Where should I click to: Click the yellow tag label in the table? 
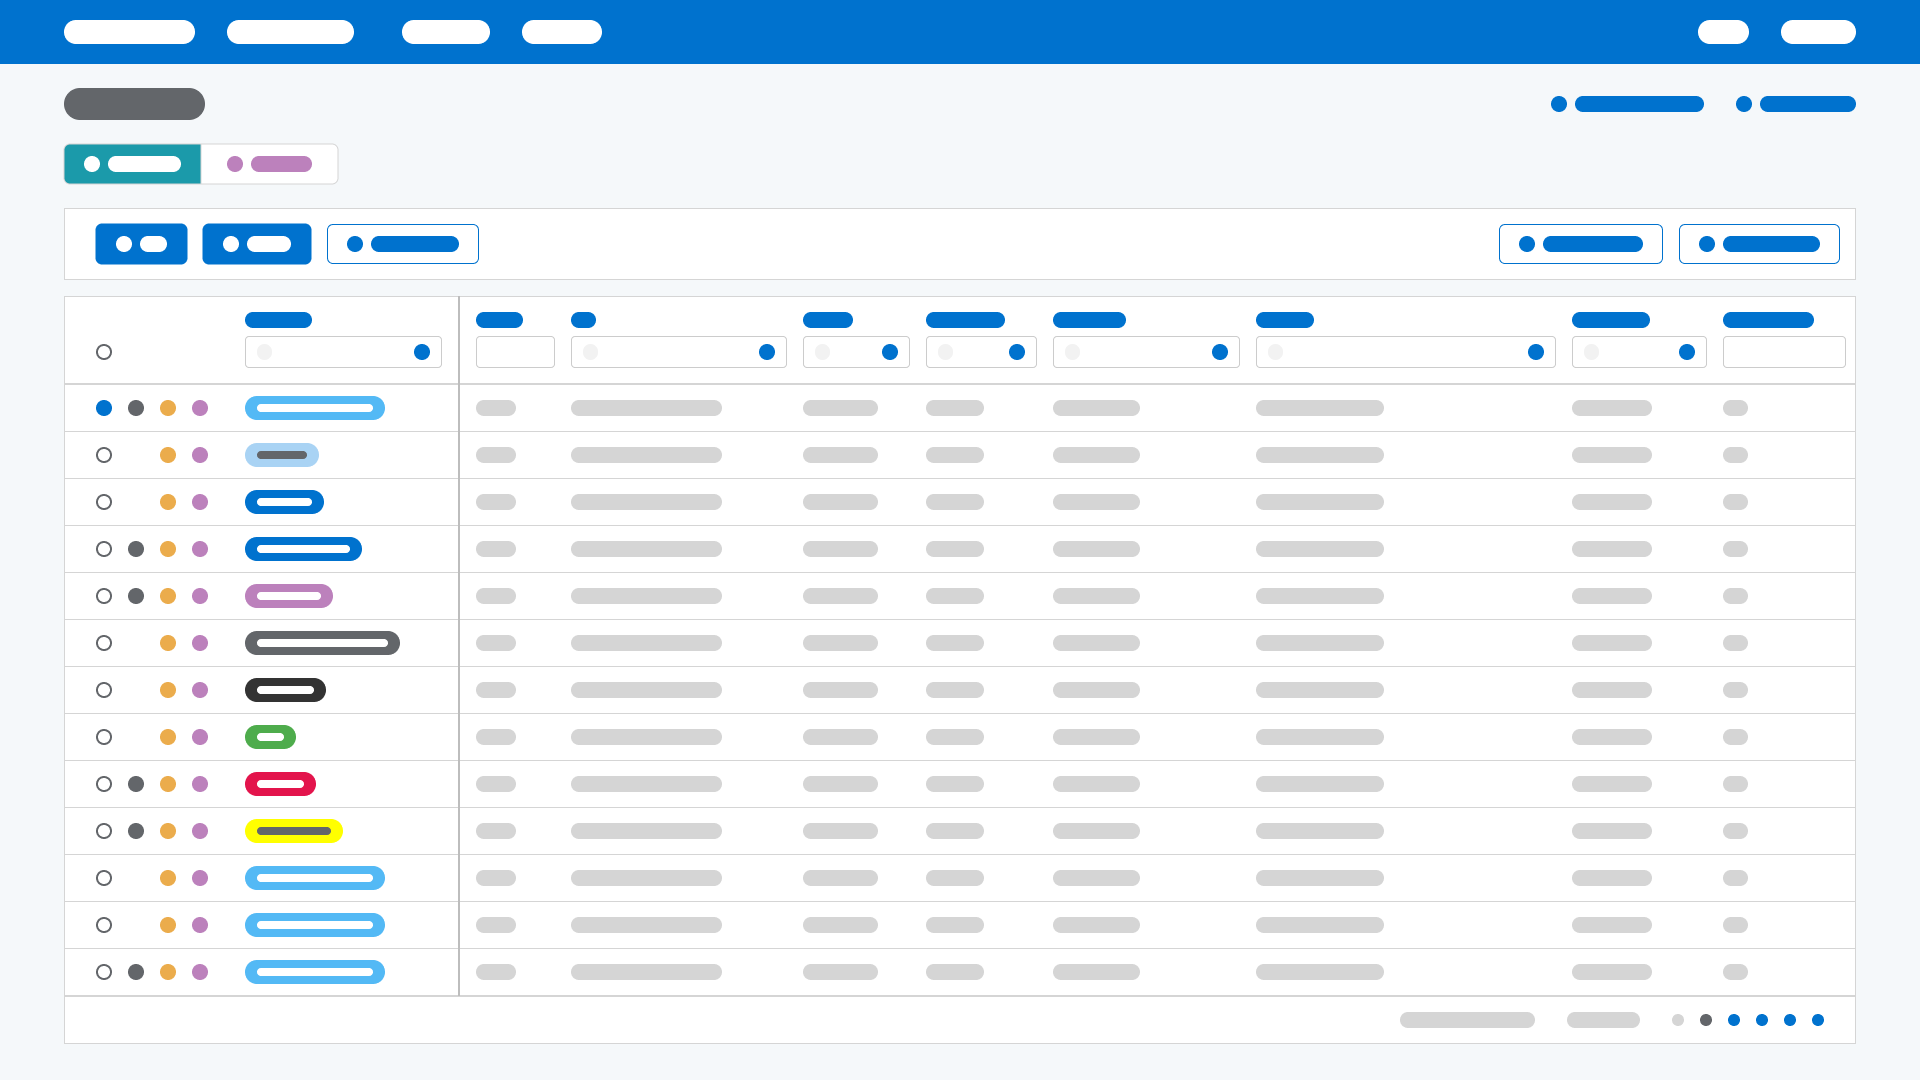tap(294, 831)
